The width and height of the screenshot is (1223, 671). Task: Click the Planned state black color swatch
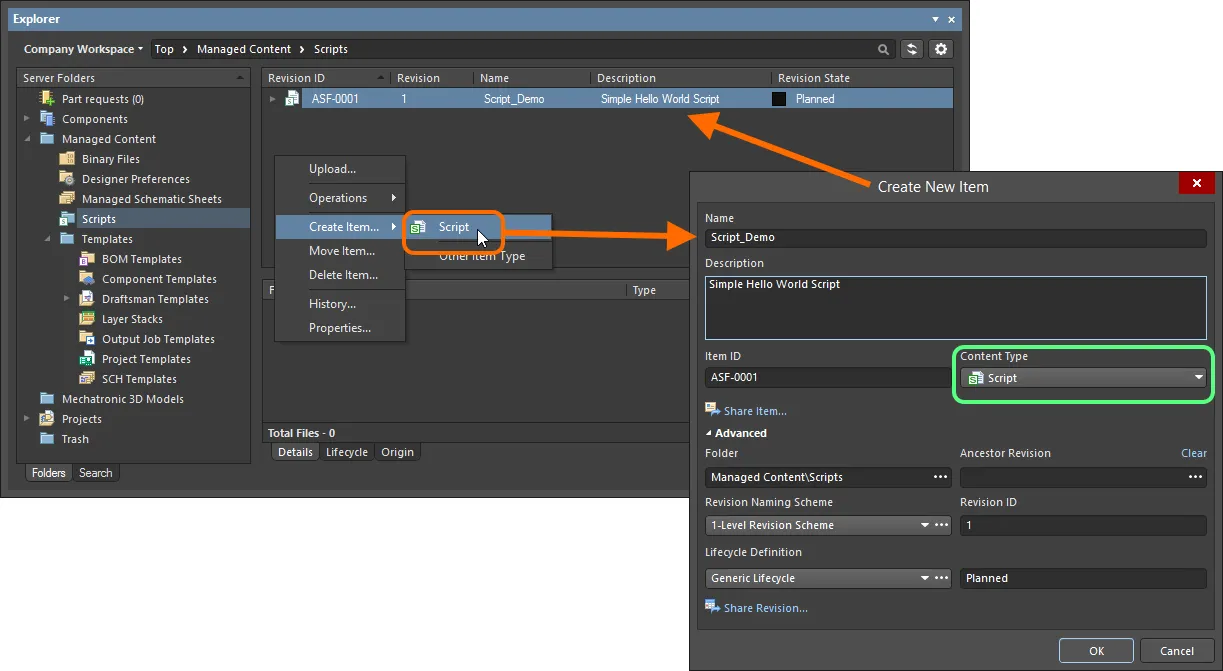coord(779,99)
